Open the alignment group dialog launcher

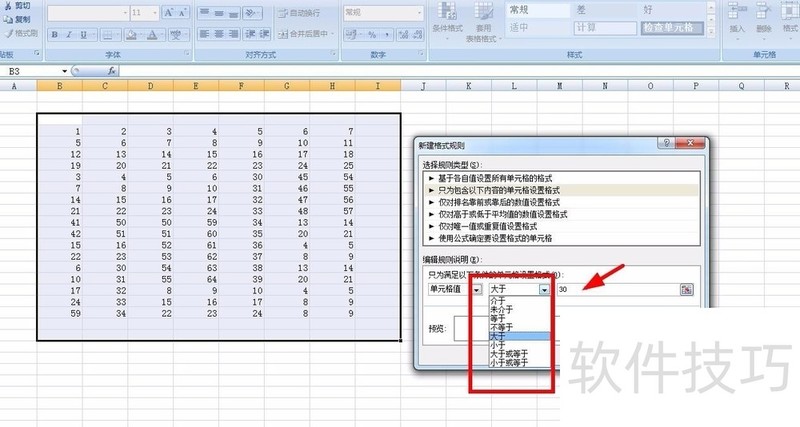(333, 53)
